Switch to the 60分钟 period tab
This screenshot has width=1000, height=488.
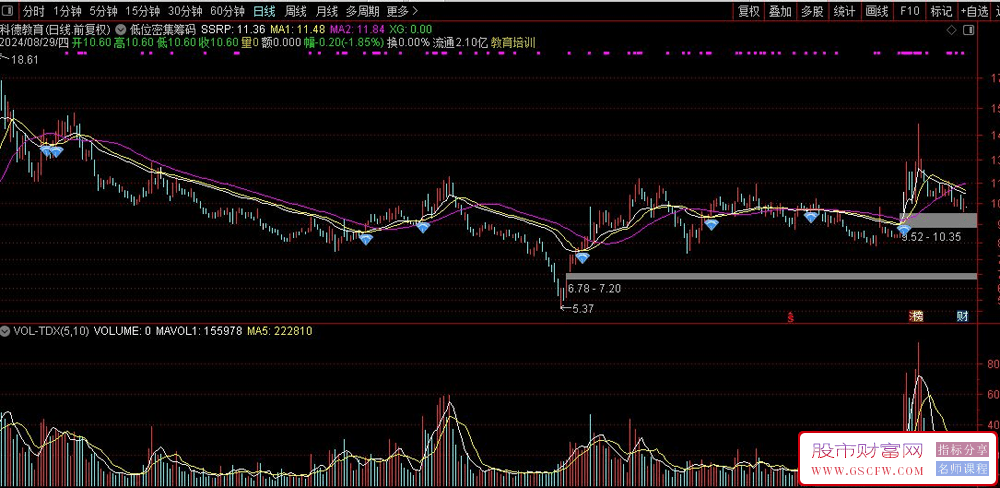click(x=228, y=11)
